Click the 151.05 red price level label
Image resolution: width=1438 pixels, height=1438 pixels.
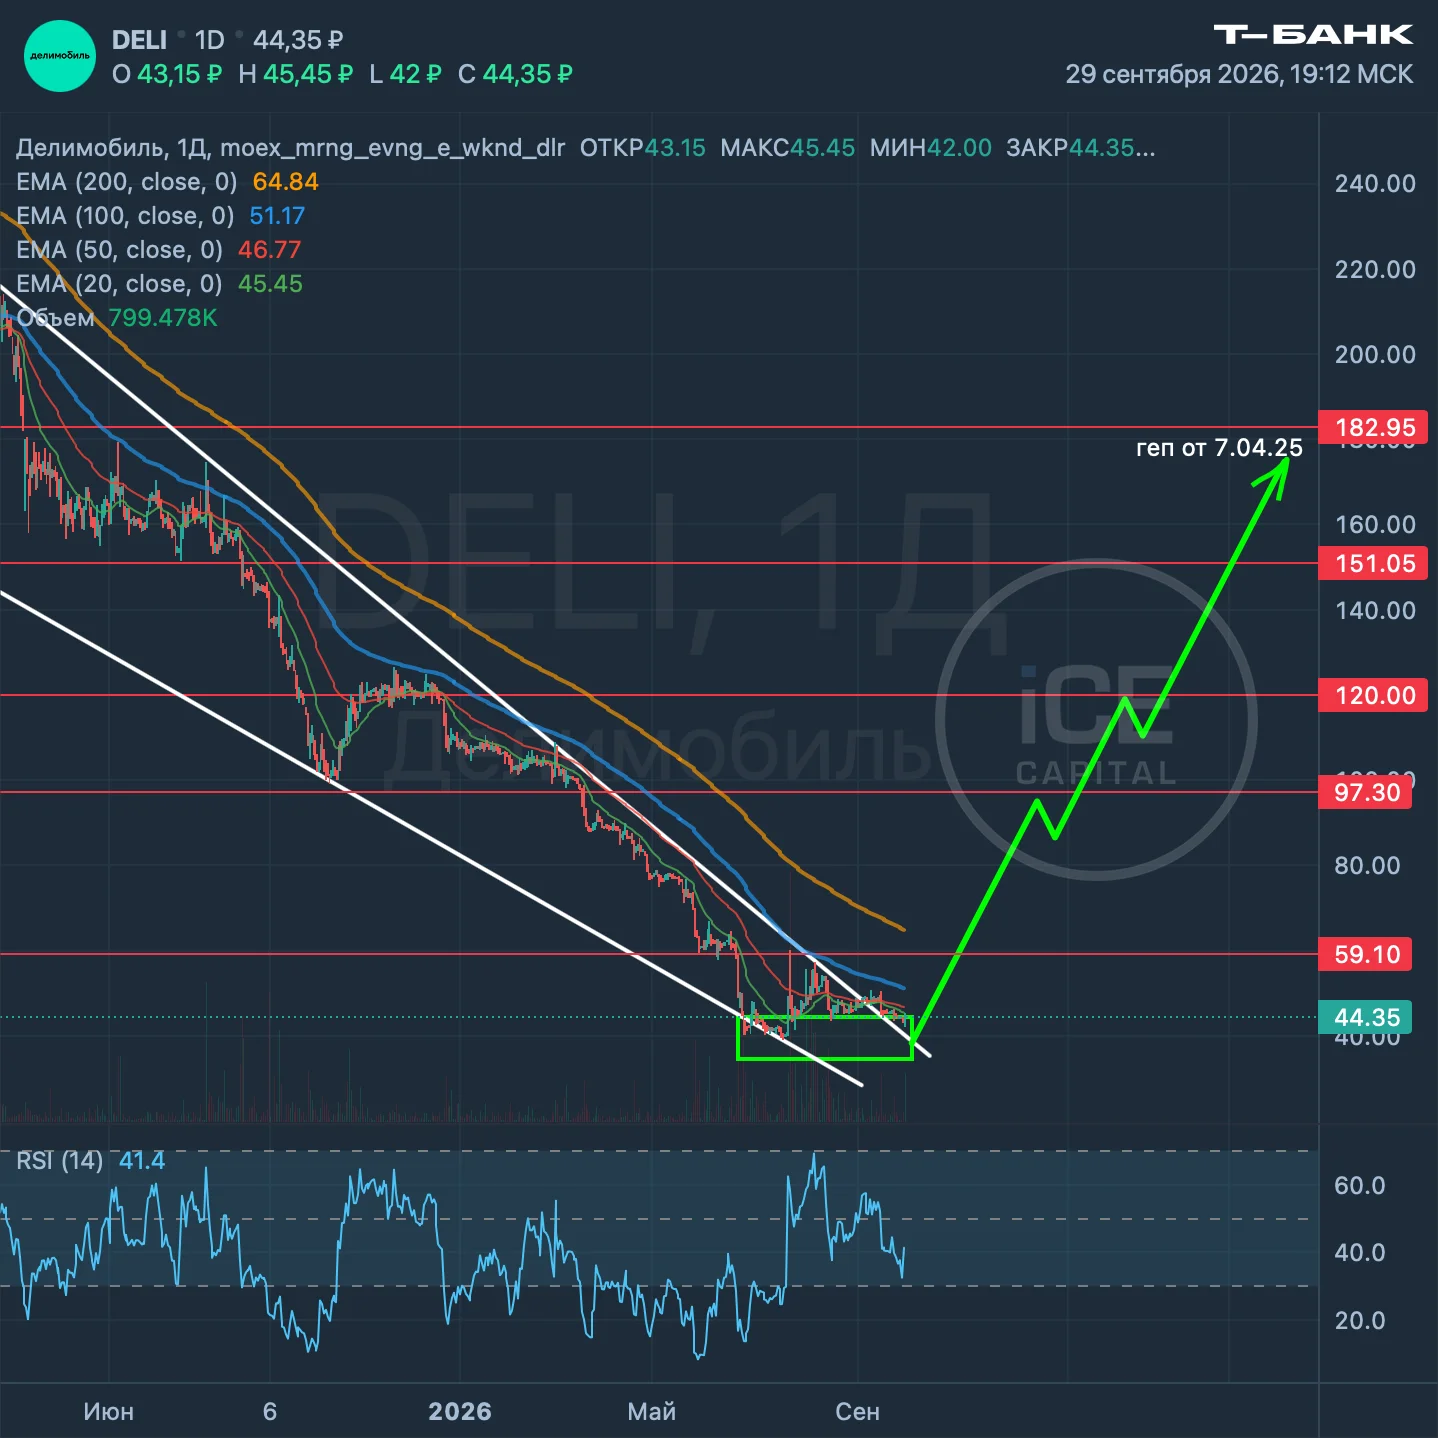[x=1374, y=563]
